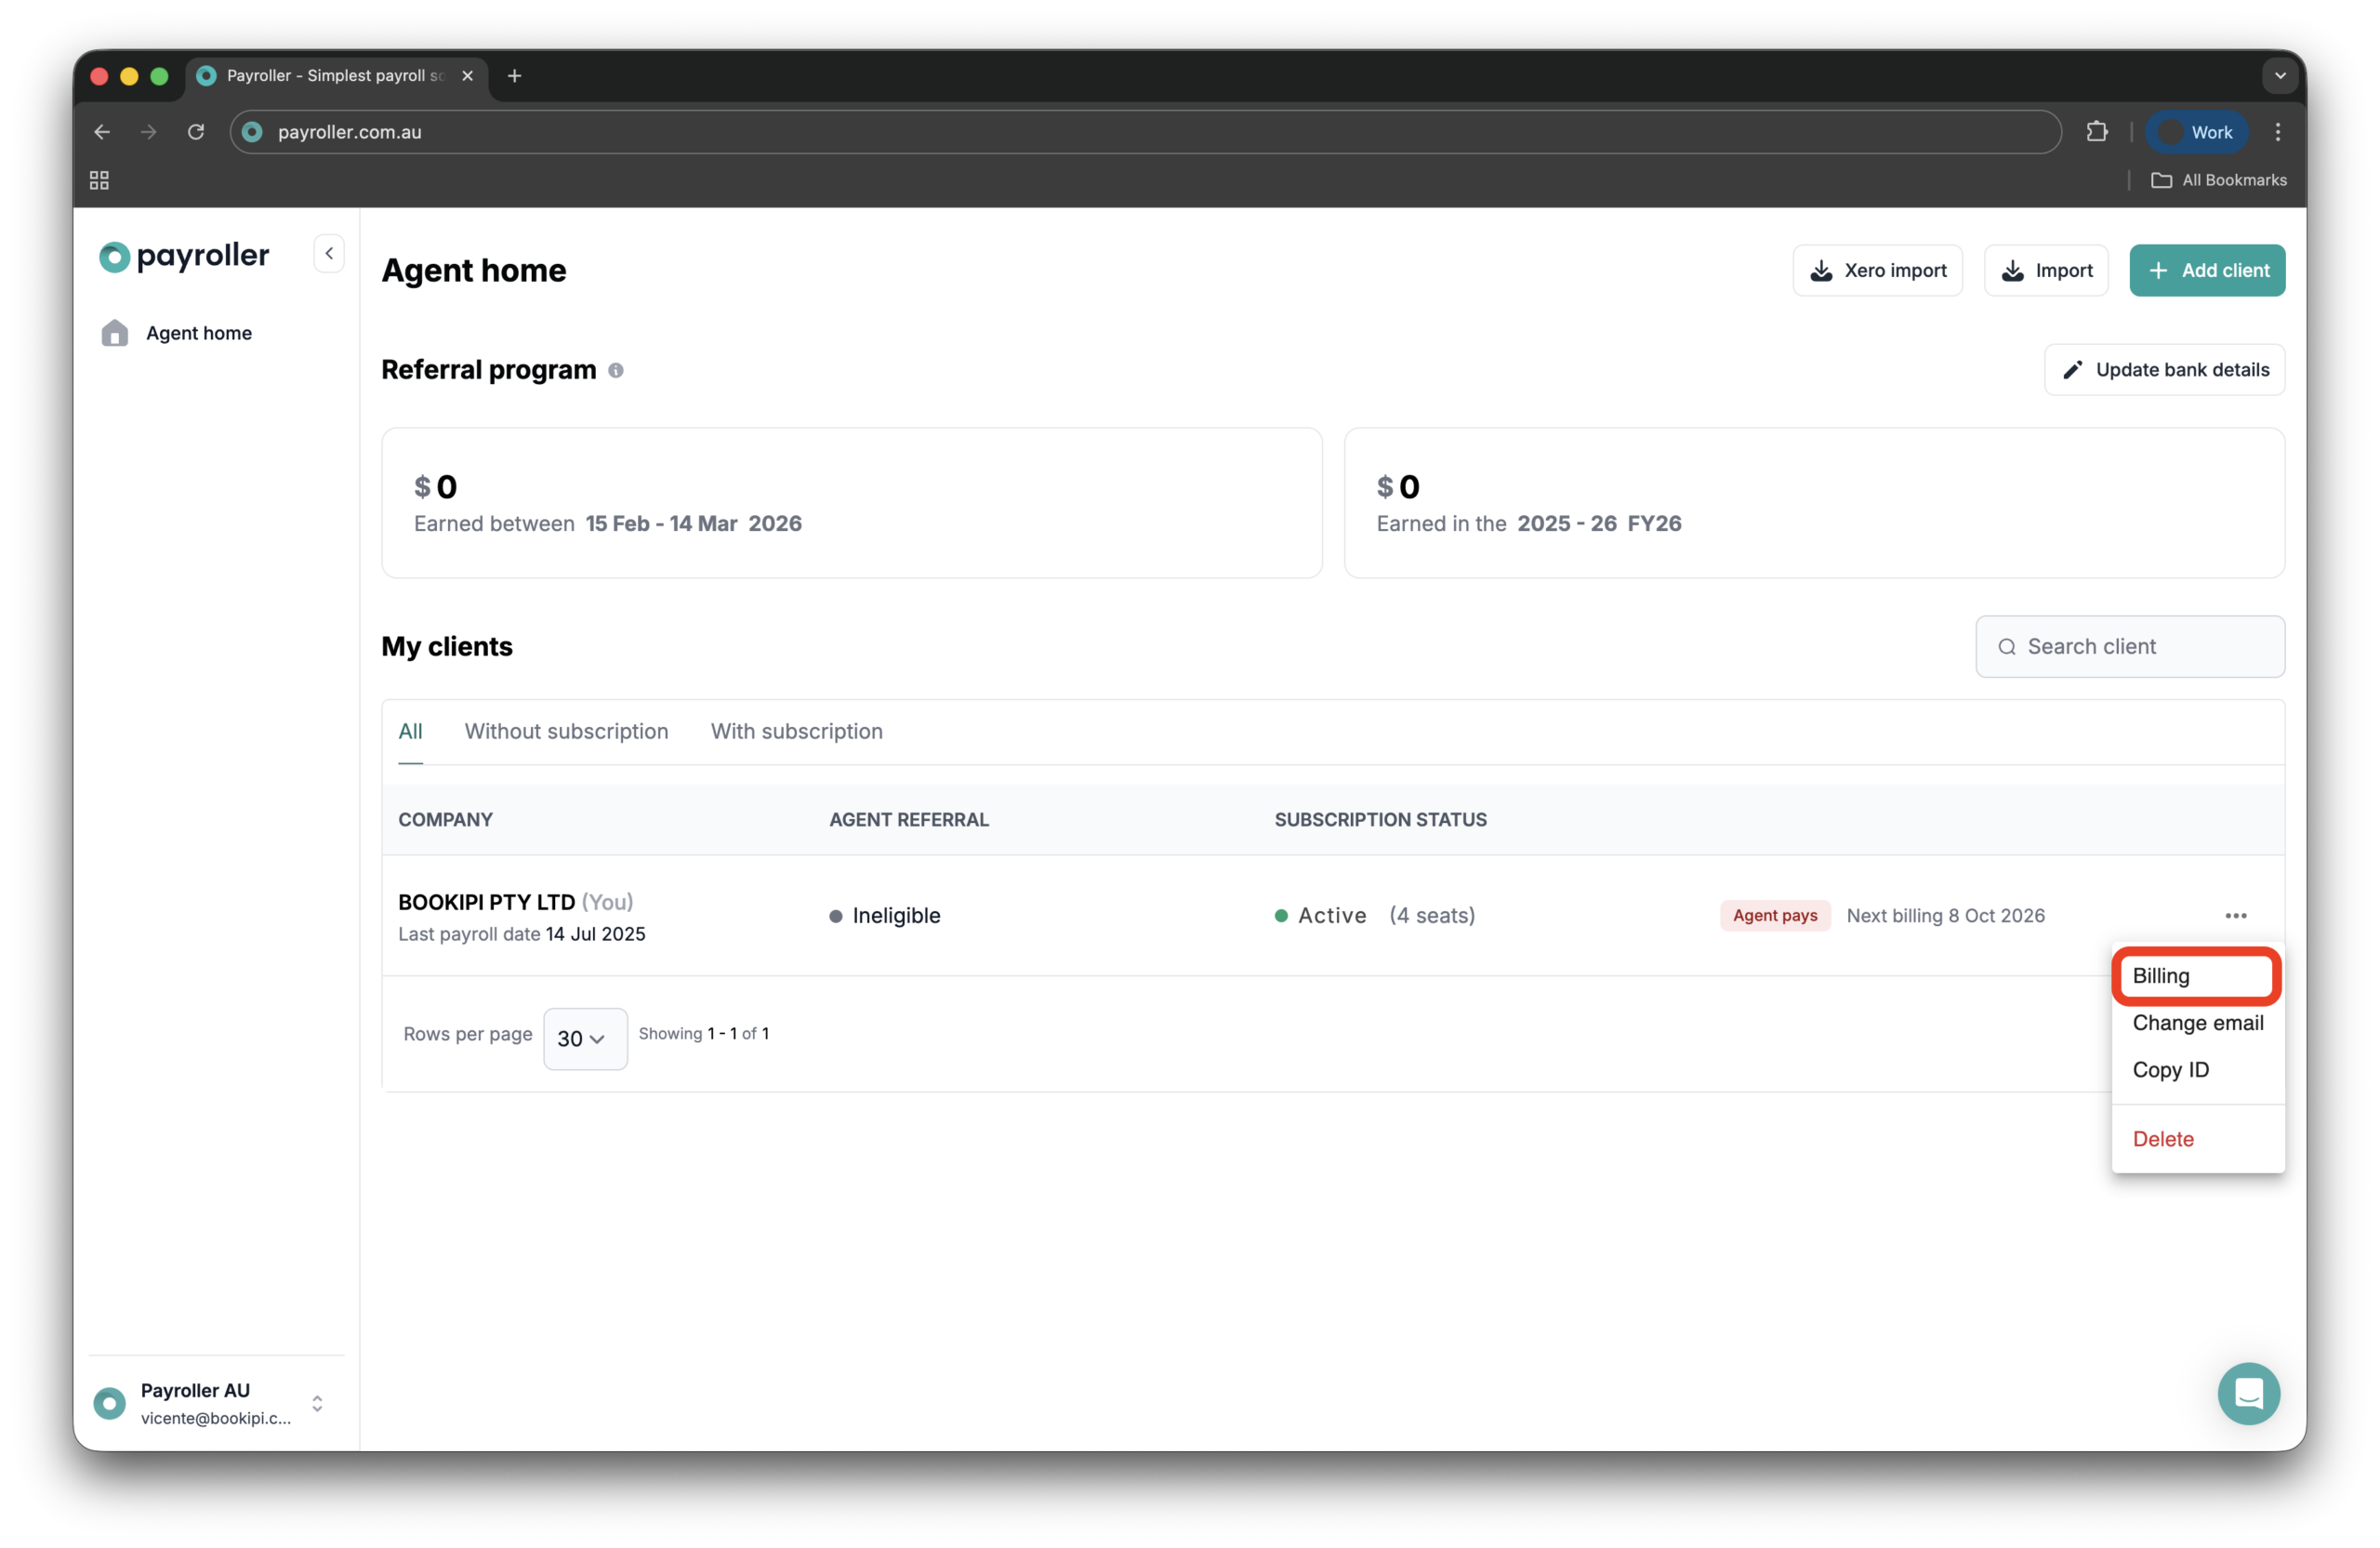Image resolution: width=2380 pixels, height=1548 pixels.
Task: Select the Agent home icon
Action: click(x=114, y=333)
